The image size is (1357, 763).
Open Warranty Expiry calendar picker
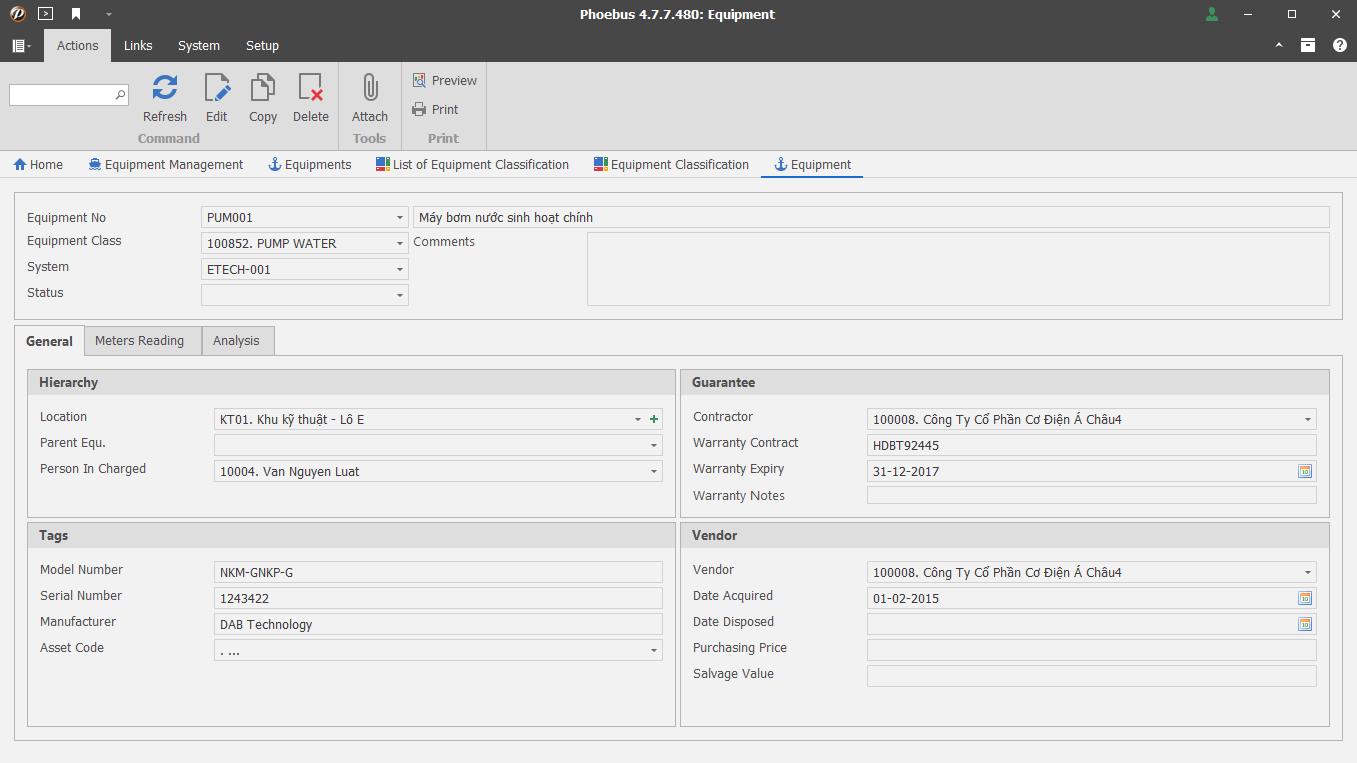(1304, 471)
